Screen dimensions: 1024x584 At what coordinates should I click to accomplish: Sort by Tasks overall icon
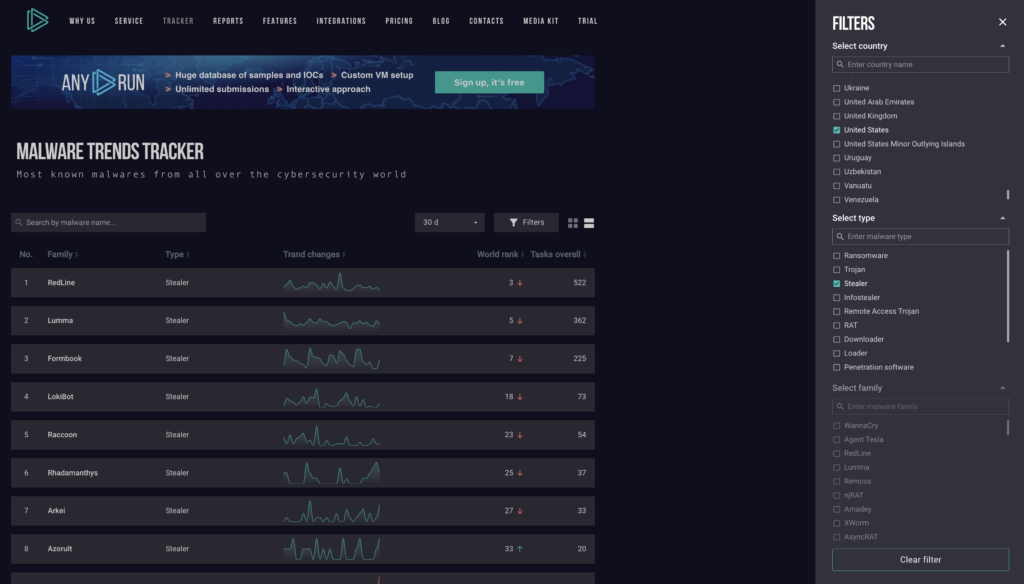pos(585,255)
